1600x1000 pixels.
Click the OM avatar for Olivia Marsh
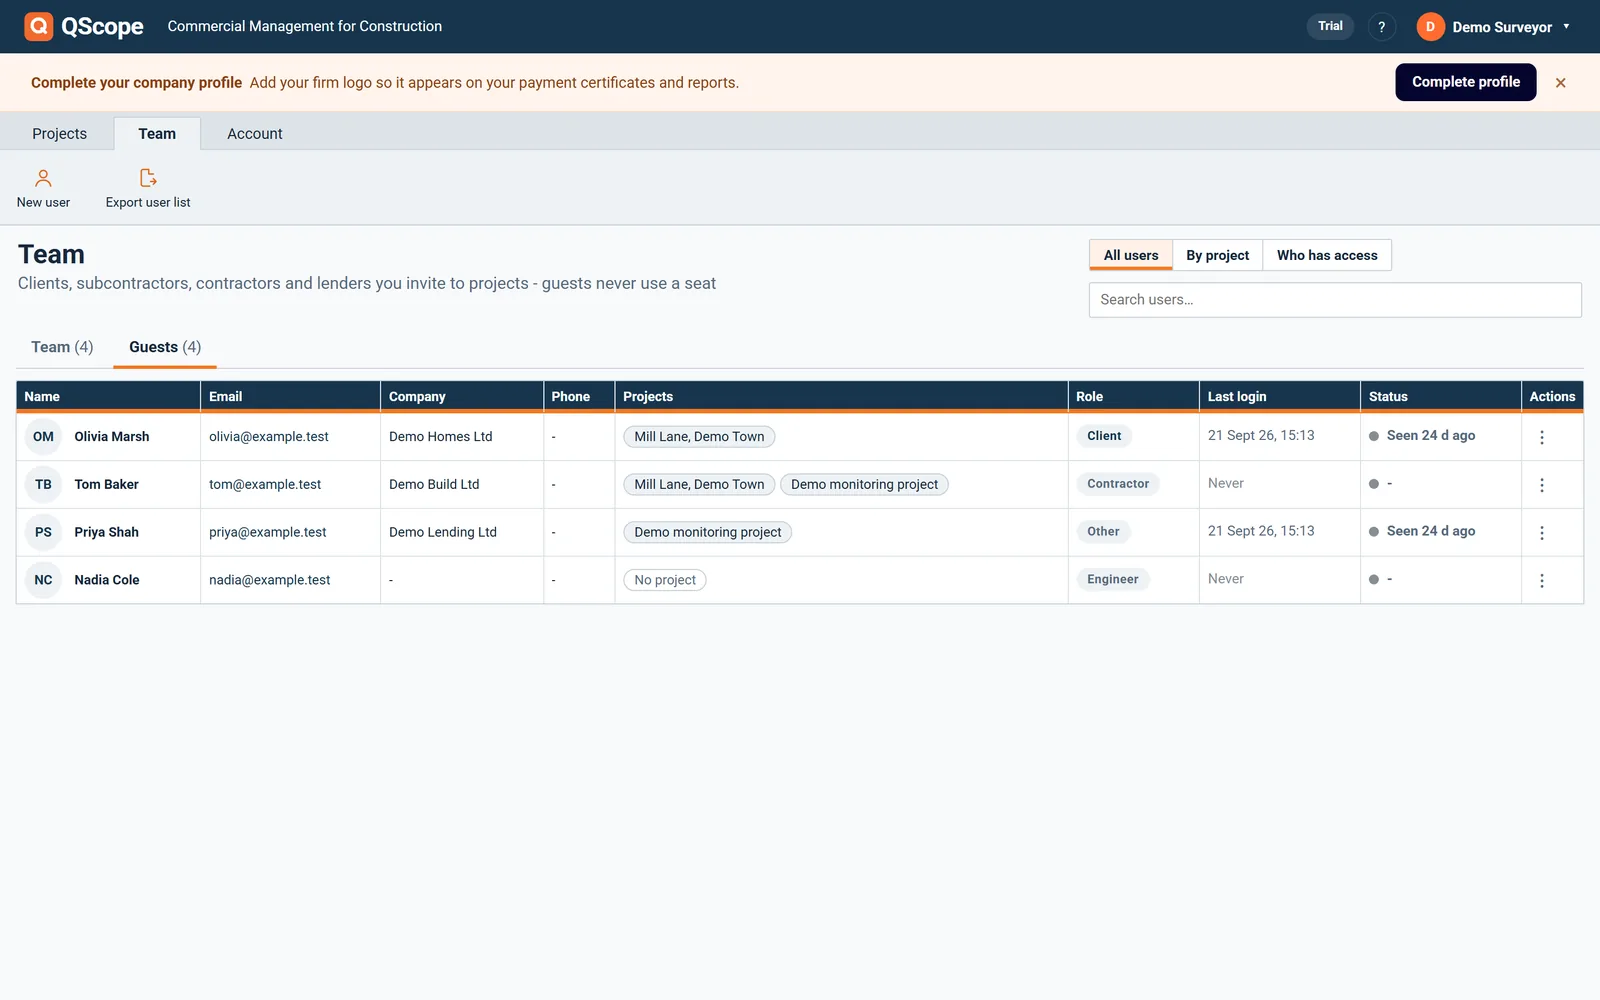click(x=43, y=437)
